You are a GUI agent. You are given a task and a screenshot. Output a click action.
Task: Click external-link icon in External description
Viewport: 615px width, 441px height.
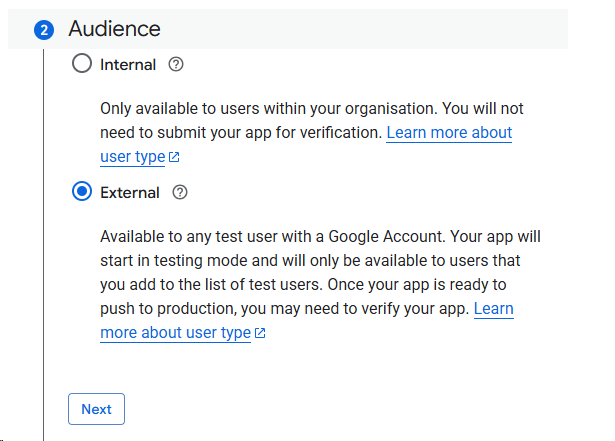pyautogui.click(x=260, y=334)
